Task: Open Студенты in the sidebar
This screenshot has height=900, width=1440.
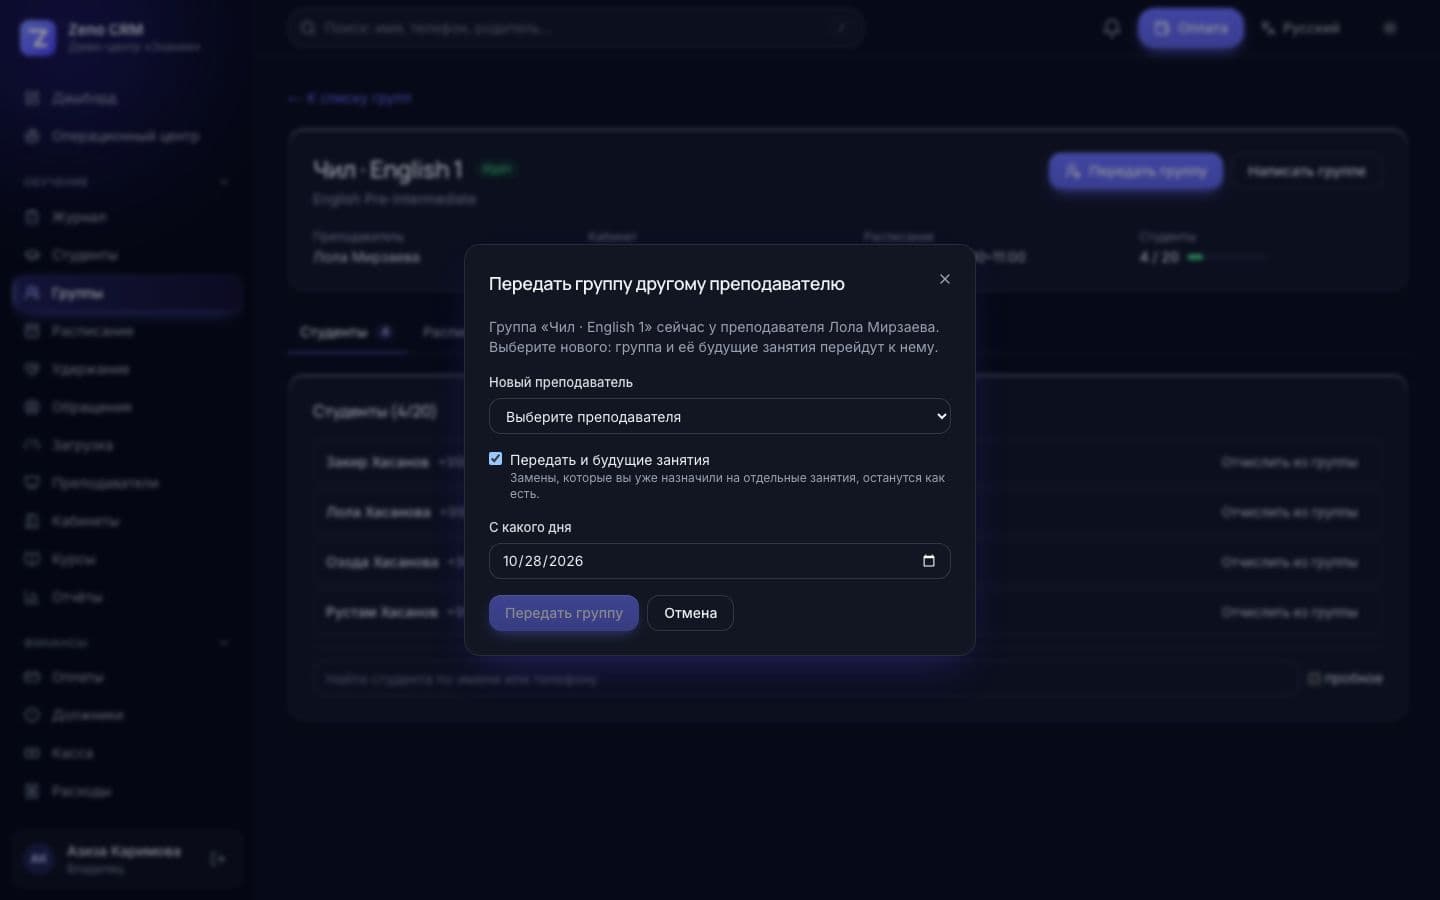Action: coord(127,255)
